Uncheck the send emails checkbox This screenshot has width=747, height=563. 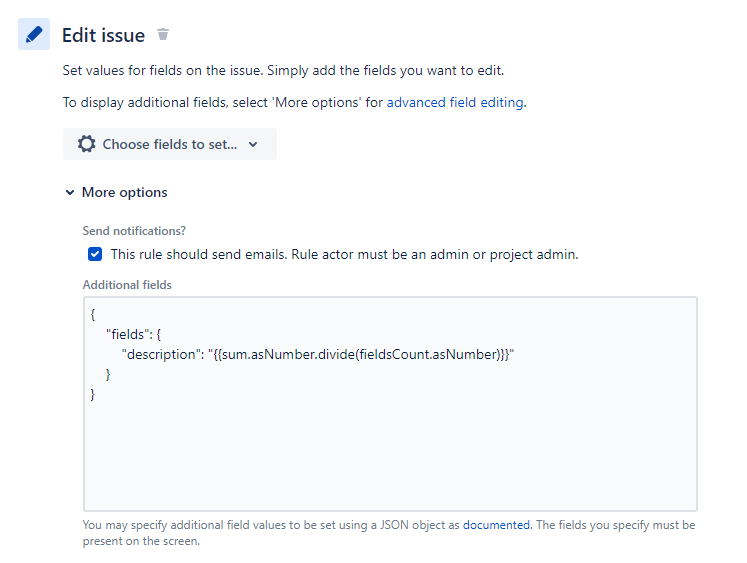point(95,254)
